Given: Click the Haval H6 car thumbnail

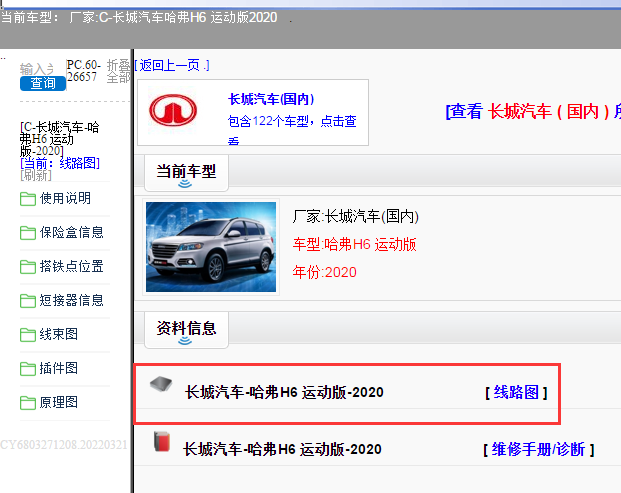Looking at the screenshot, I should [211, 247].
